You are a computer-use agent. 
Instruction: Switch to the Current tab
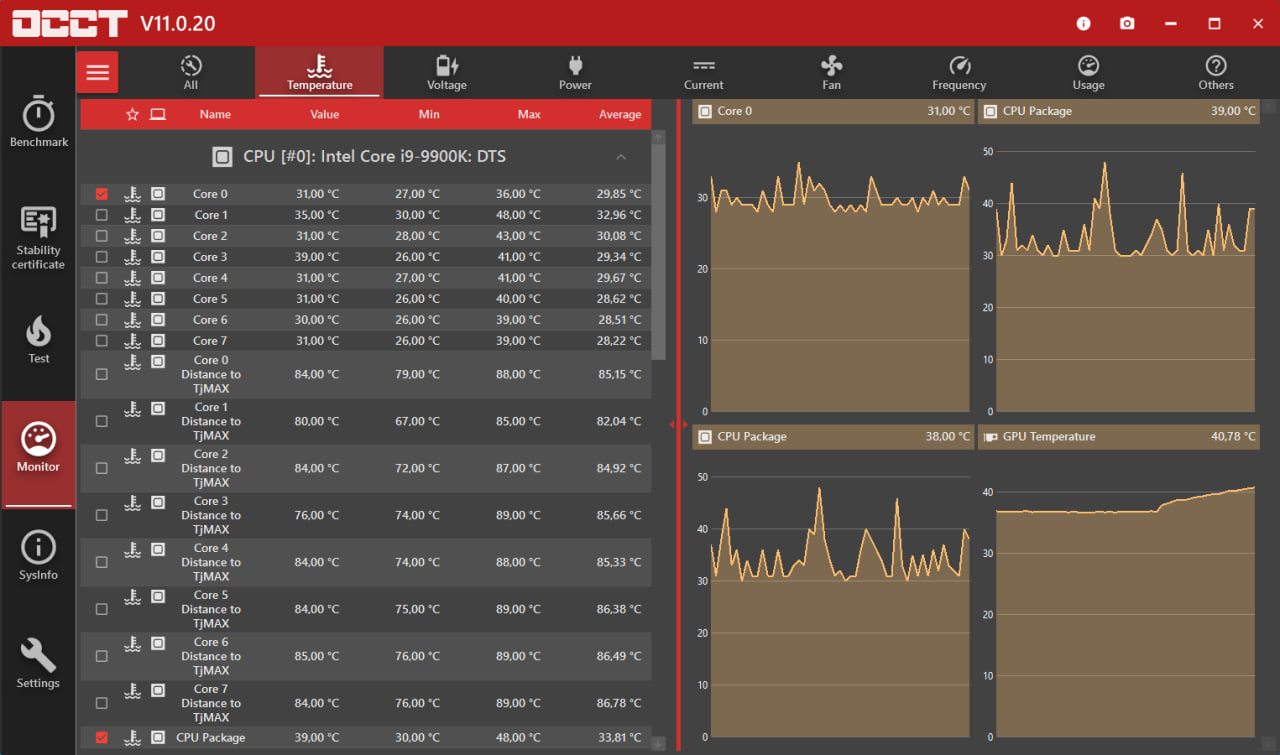pos(703,72)
